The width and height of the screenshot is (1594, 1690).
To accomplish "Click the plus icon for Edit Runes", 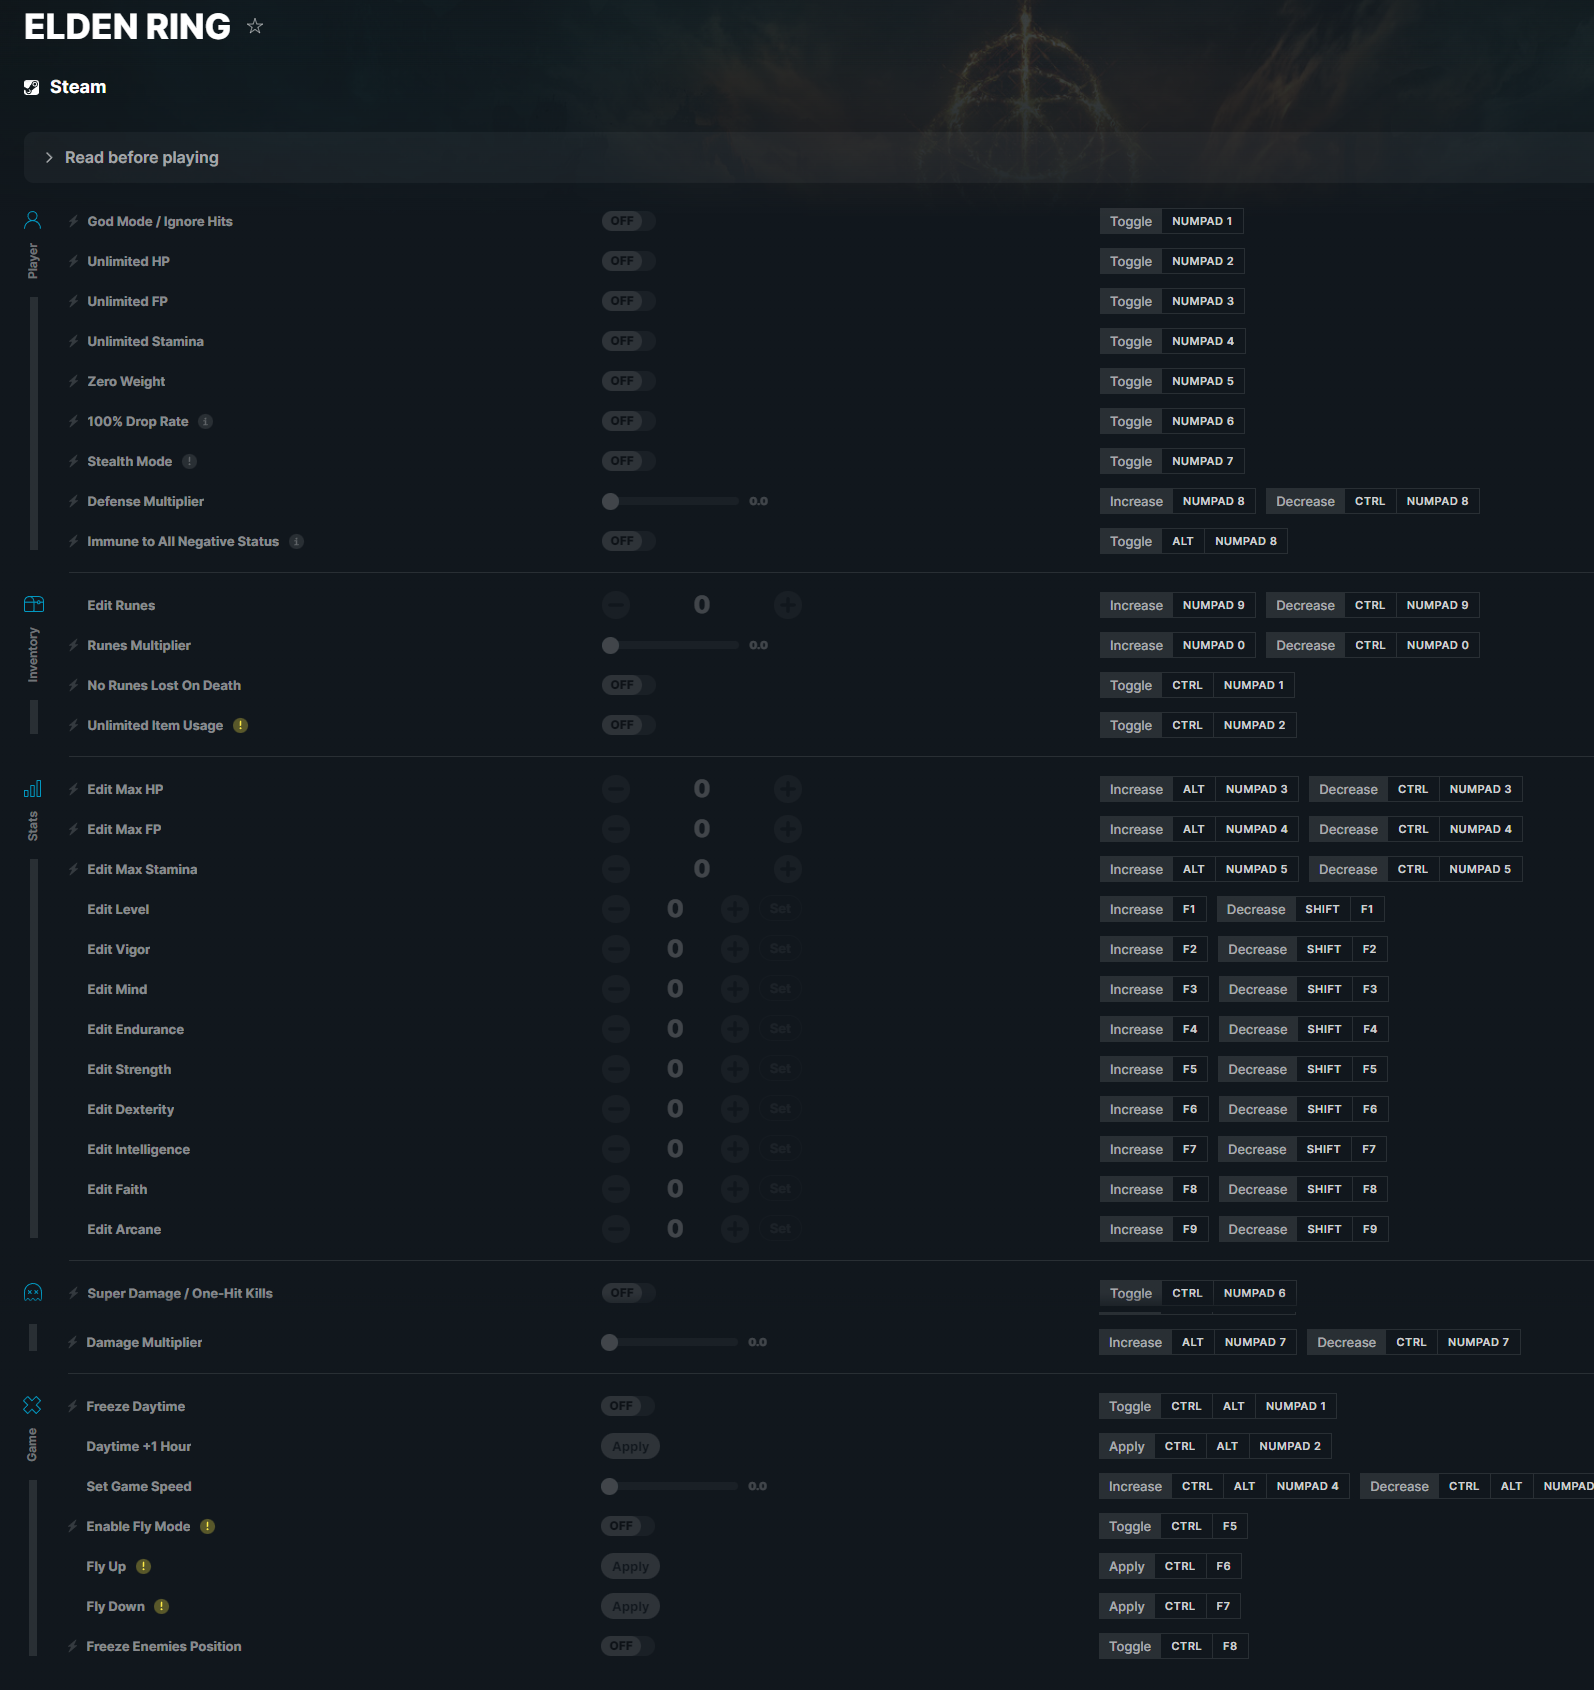I will [788, 605].
